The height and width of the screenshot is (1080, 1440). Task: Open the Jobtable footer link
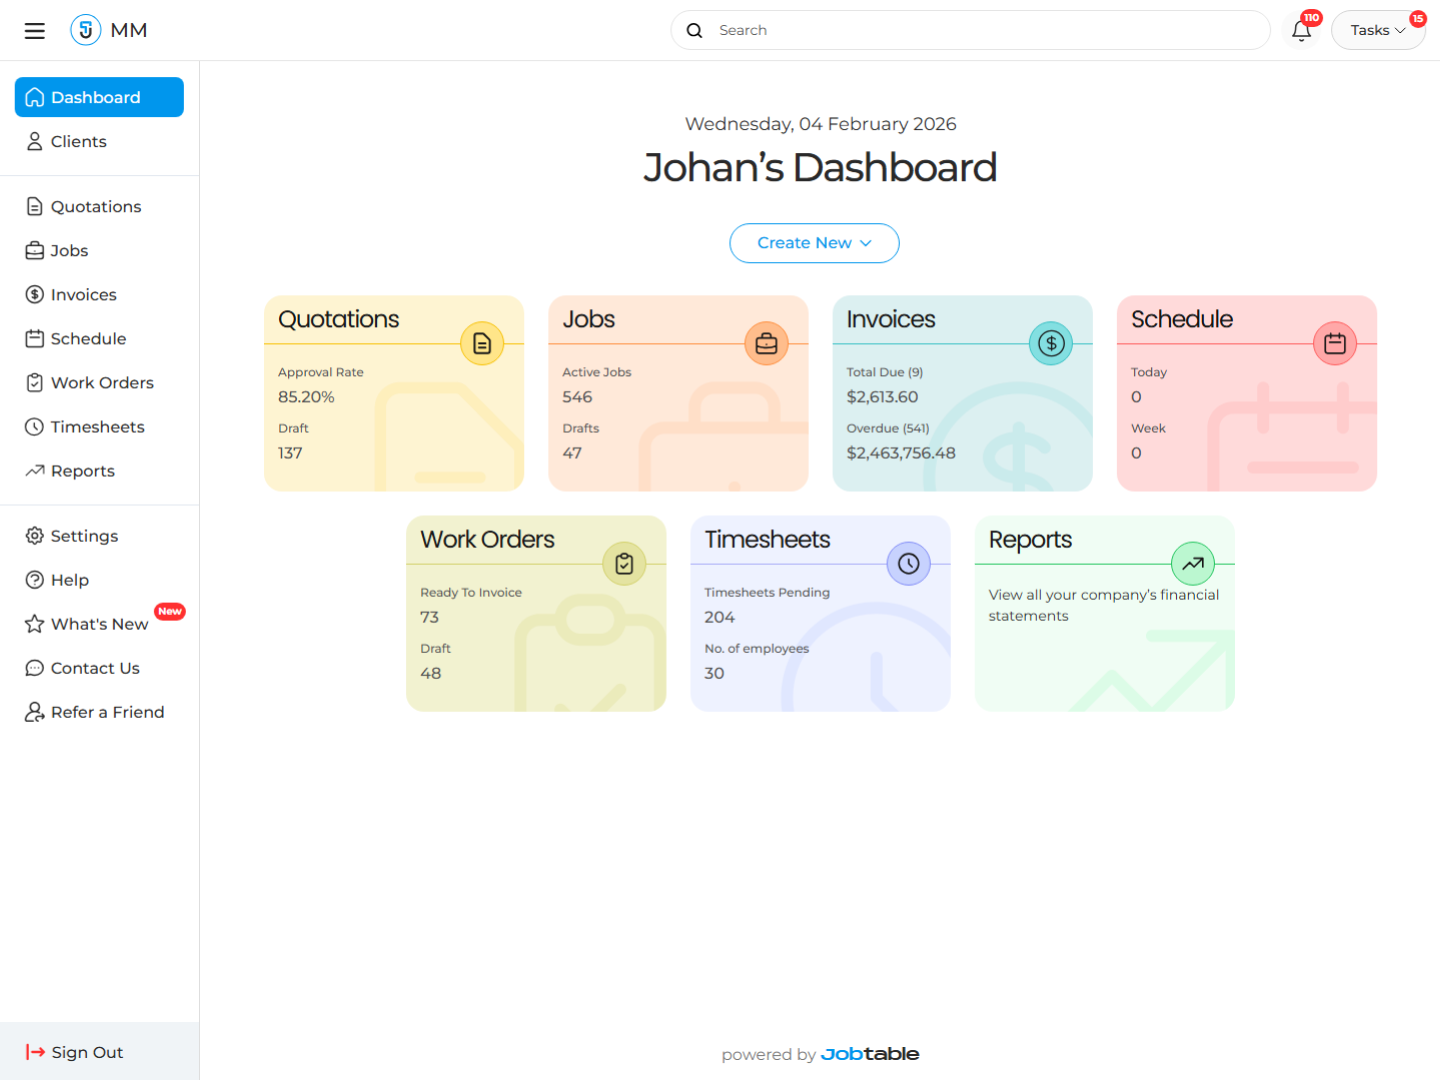click(x=869, y=1054)
